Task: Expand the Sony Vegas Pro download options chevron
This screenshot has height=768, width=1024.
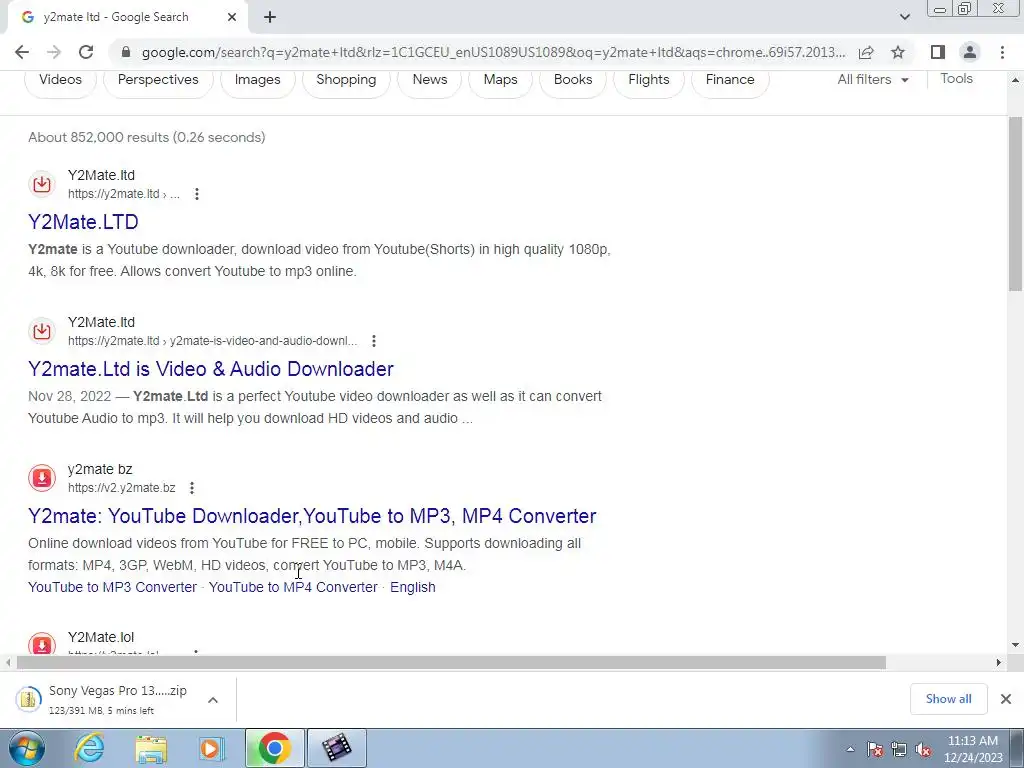Action: [x=213, y=700]
